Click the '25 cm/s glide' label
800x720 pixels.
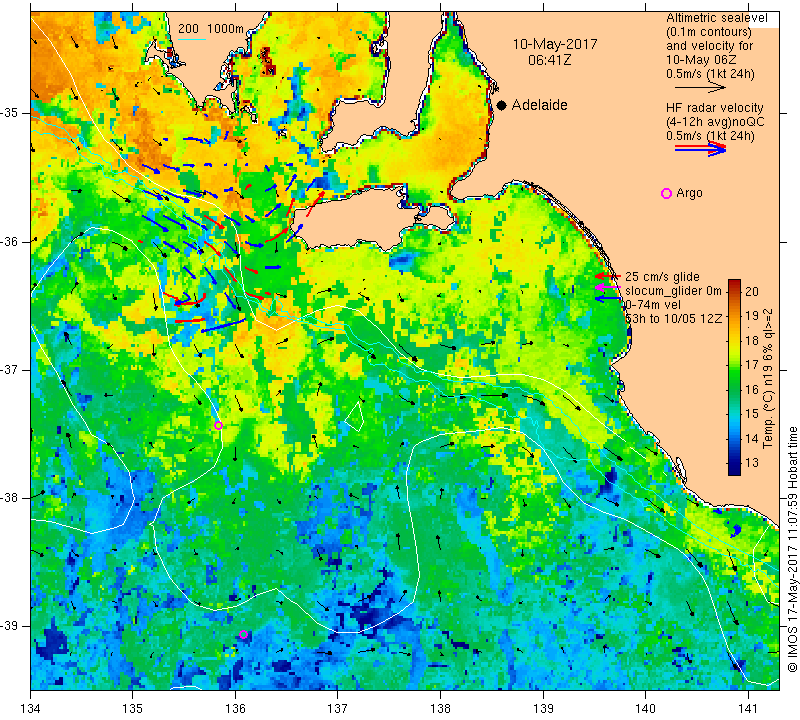662,277
